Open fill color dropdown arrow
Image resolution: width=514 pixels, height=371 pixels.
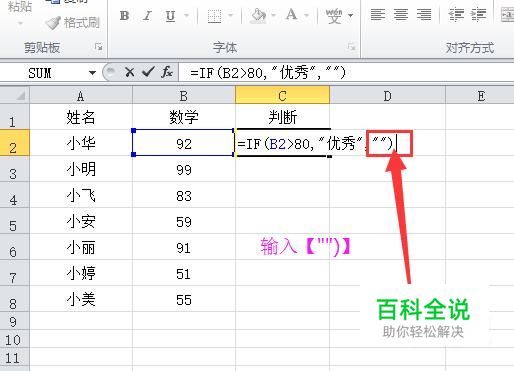(273, 15)
